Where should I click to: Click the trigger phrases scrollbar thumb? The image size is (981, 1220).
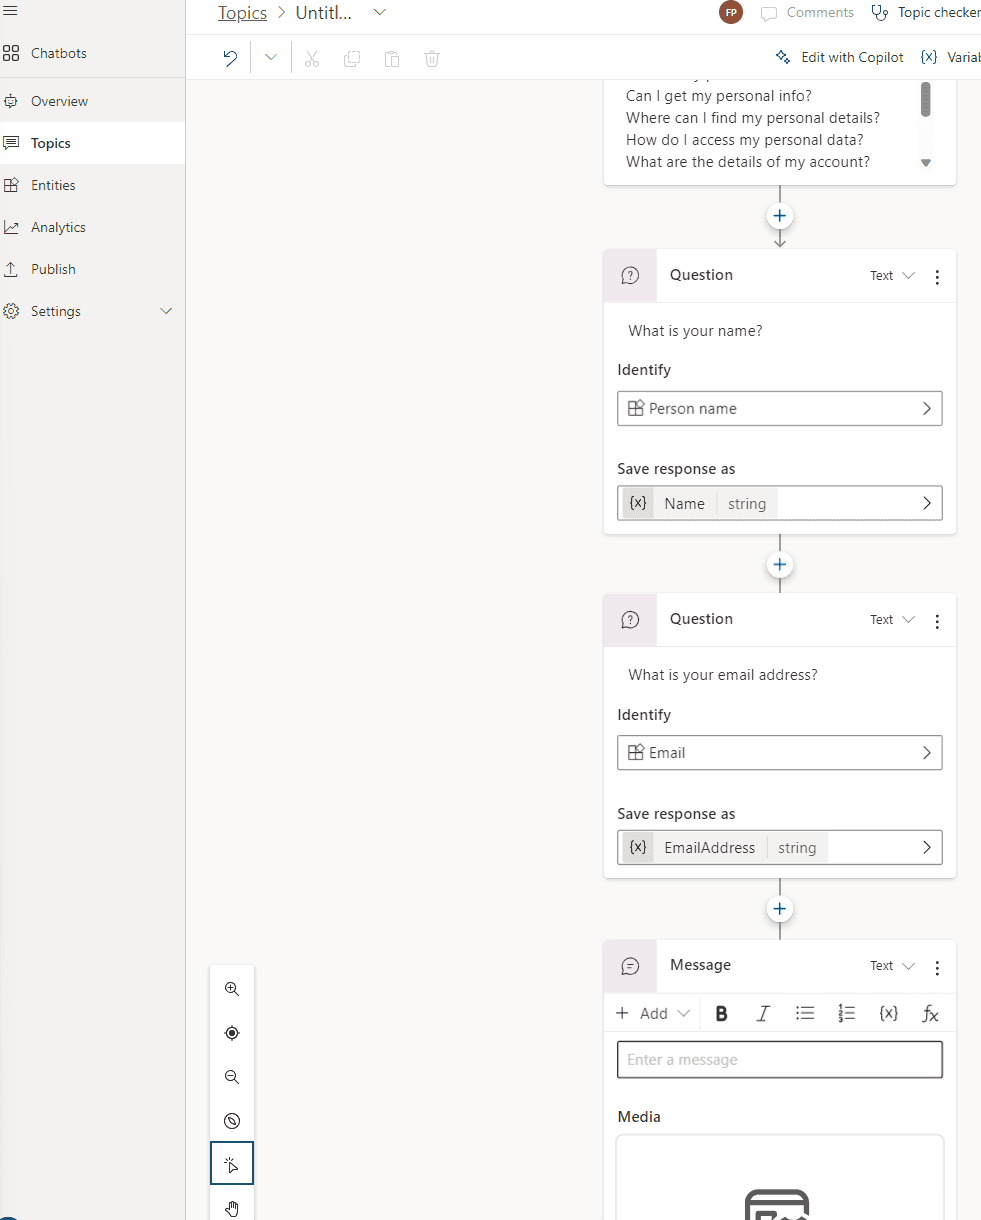pos(926,100)
